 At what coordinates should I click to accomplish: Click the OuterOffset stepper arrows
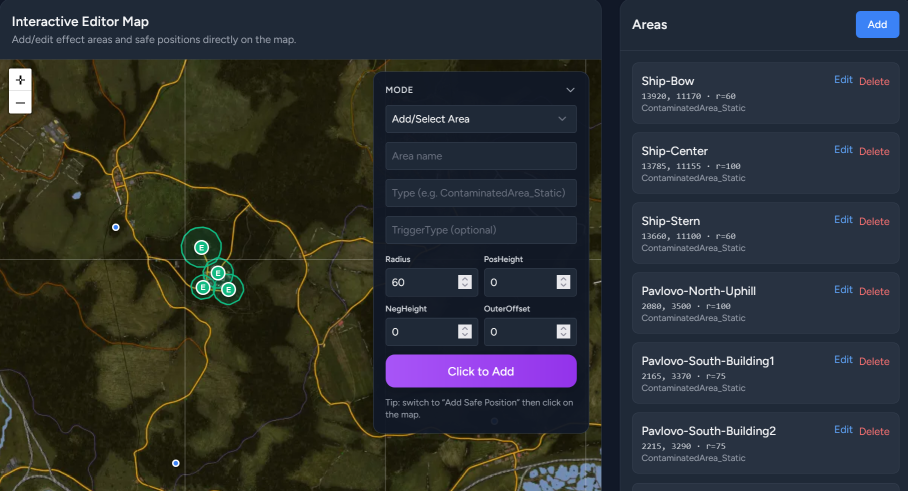tap(564, 332)
